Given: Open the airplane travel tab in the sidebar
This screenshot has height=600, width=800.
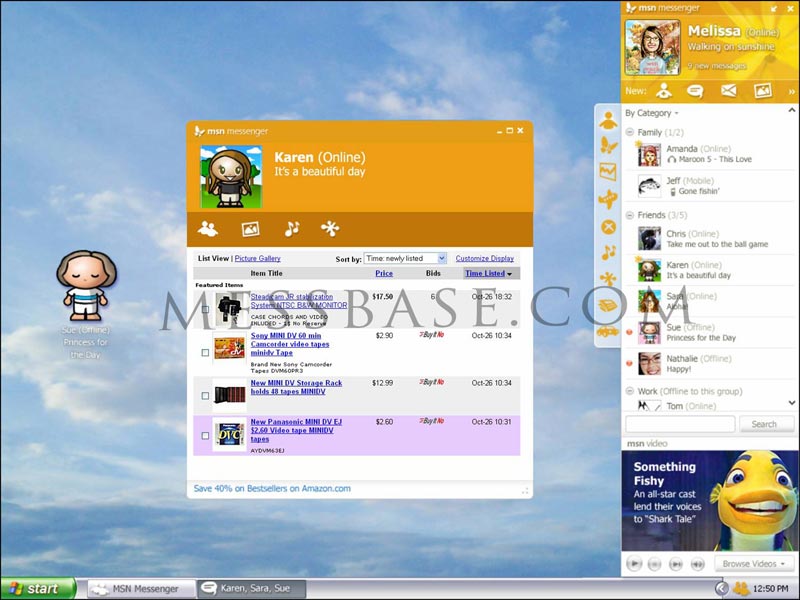Looking at the screenshot, I should point(608,199).
